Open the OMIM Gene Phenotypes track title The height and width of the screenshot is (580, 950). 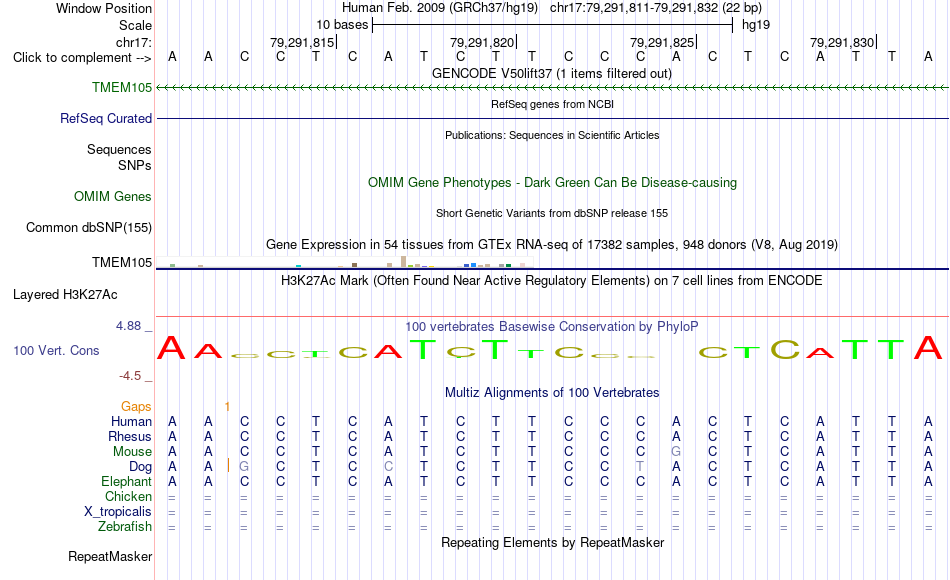click(552, 182)
